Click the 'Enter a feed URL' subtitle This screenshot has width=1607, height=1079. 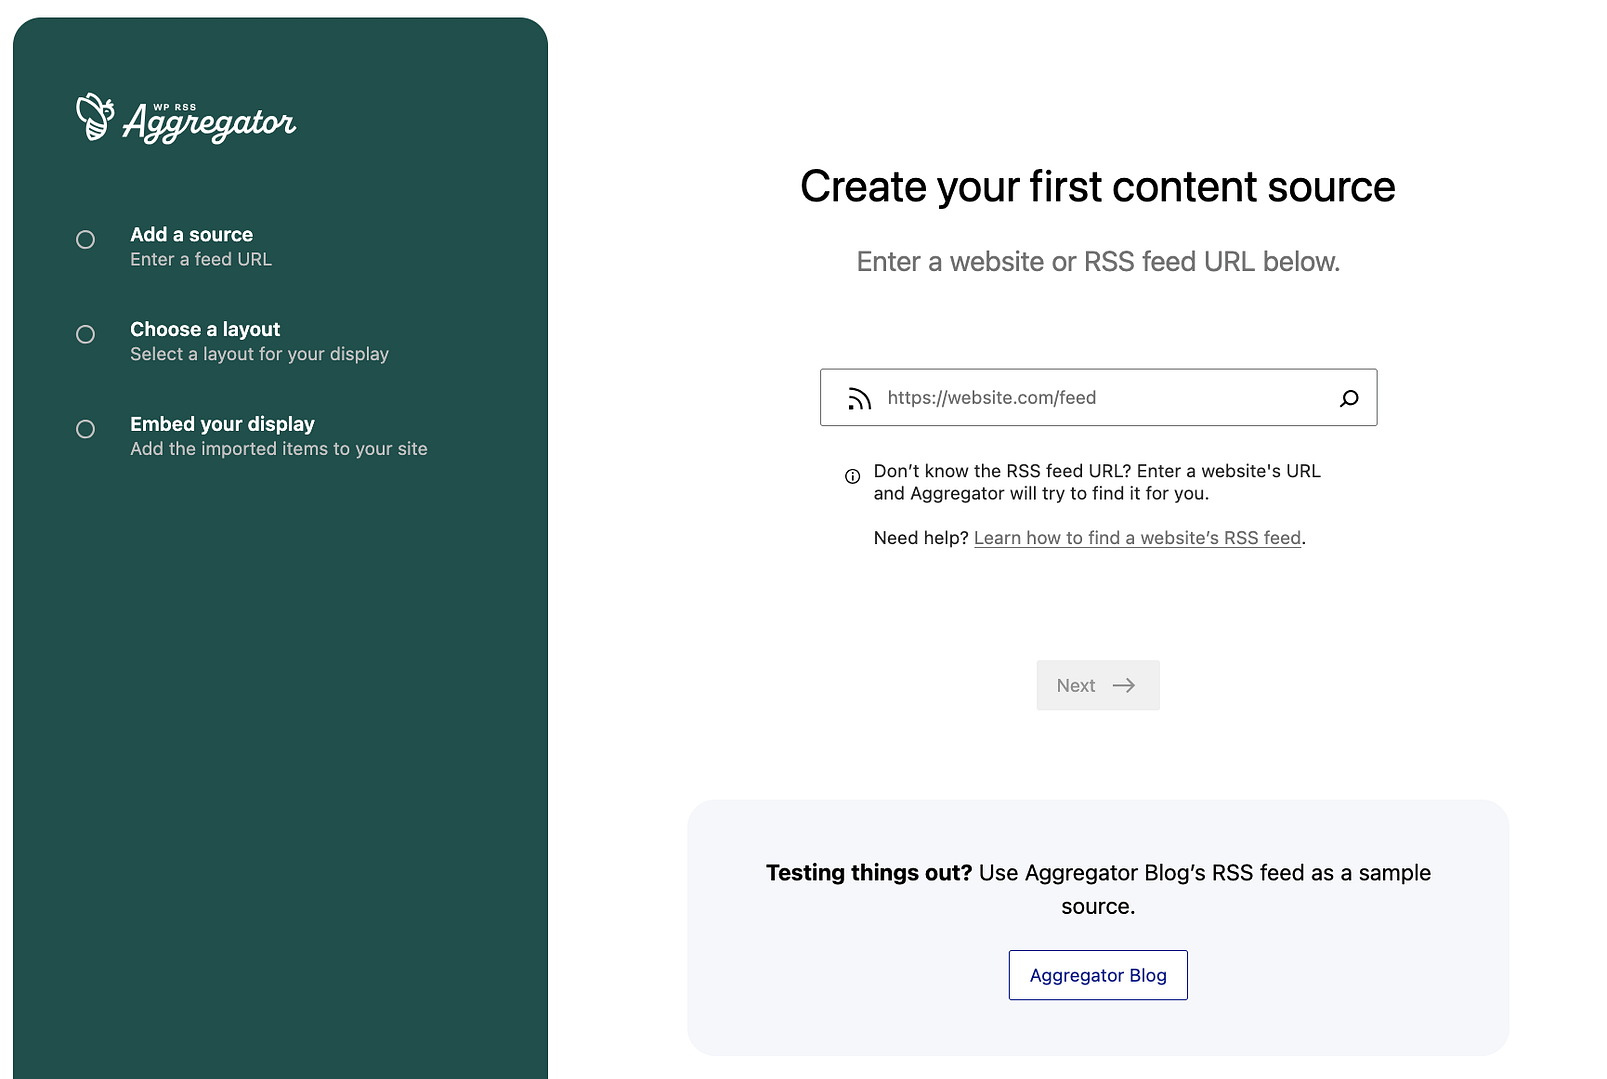click(x=201, y=259)
